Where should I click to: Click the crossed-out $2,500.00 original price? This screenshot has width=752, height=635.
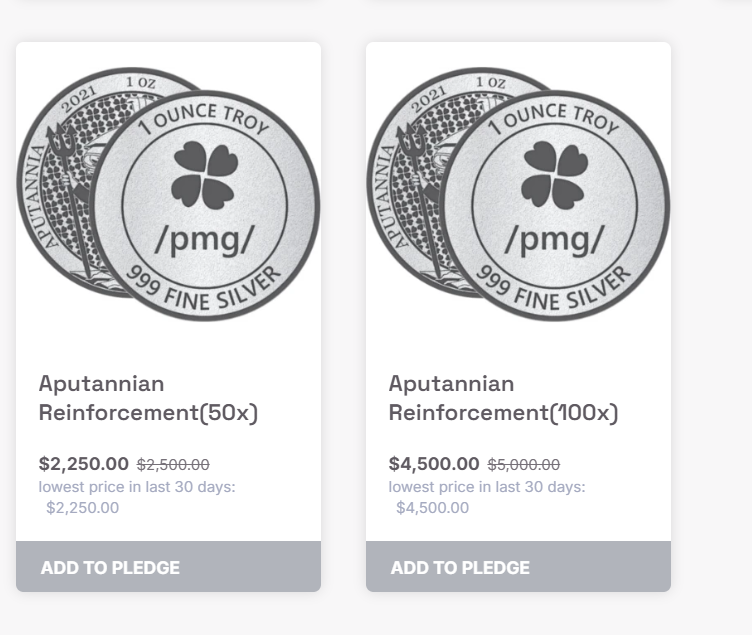tap(173, 465)
